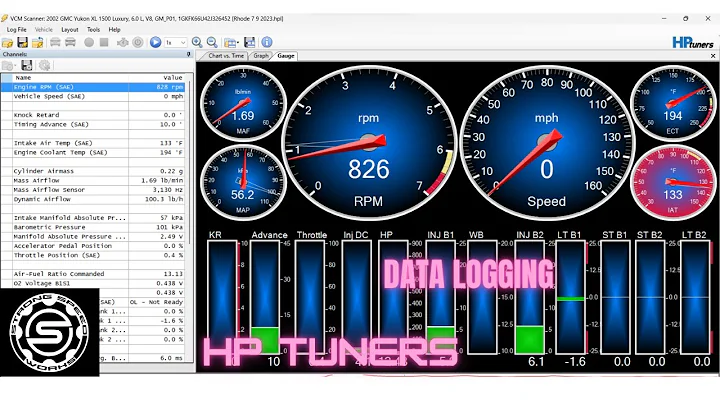Image resolution: width=720 pixels, height=404 pixels.
Task: Click the second greyed car disconnect icon
Action: 70,43
